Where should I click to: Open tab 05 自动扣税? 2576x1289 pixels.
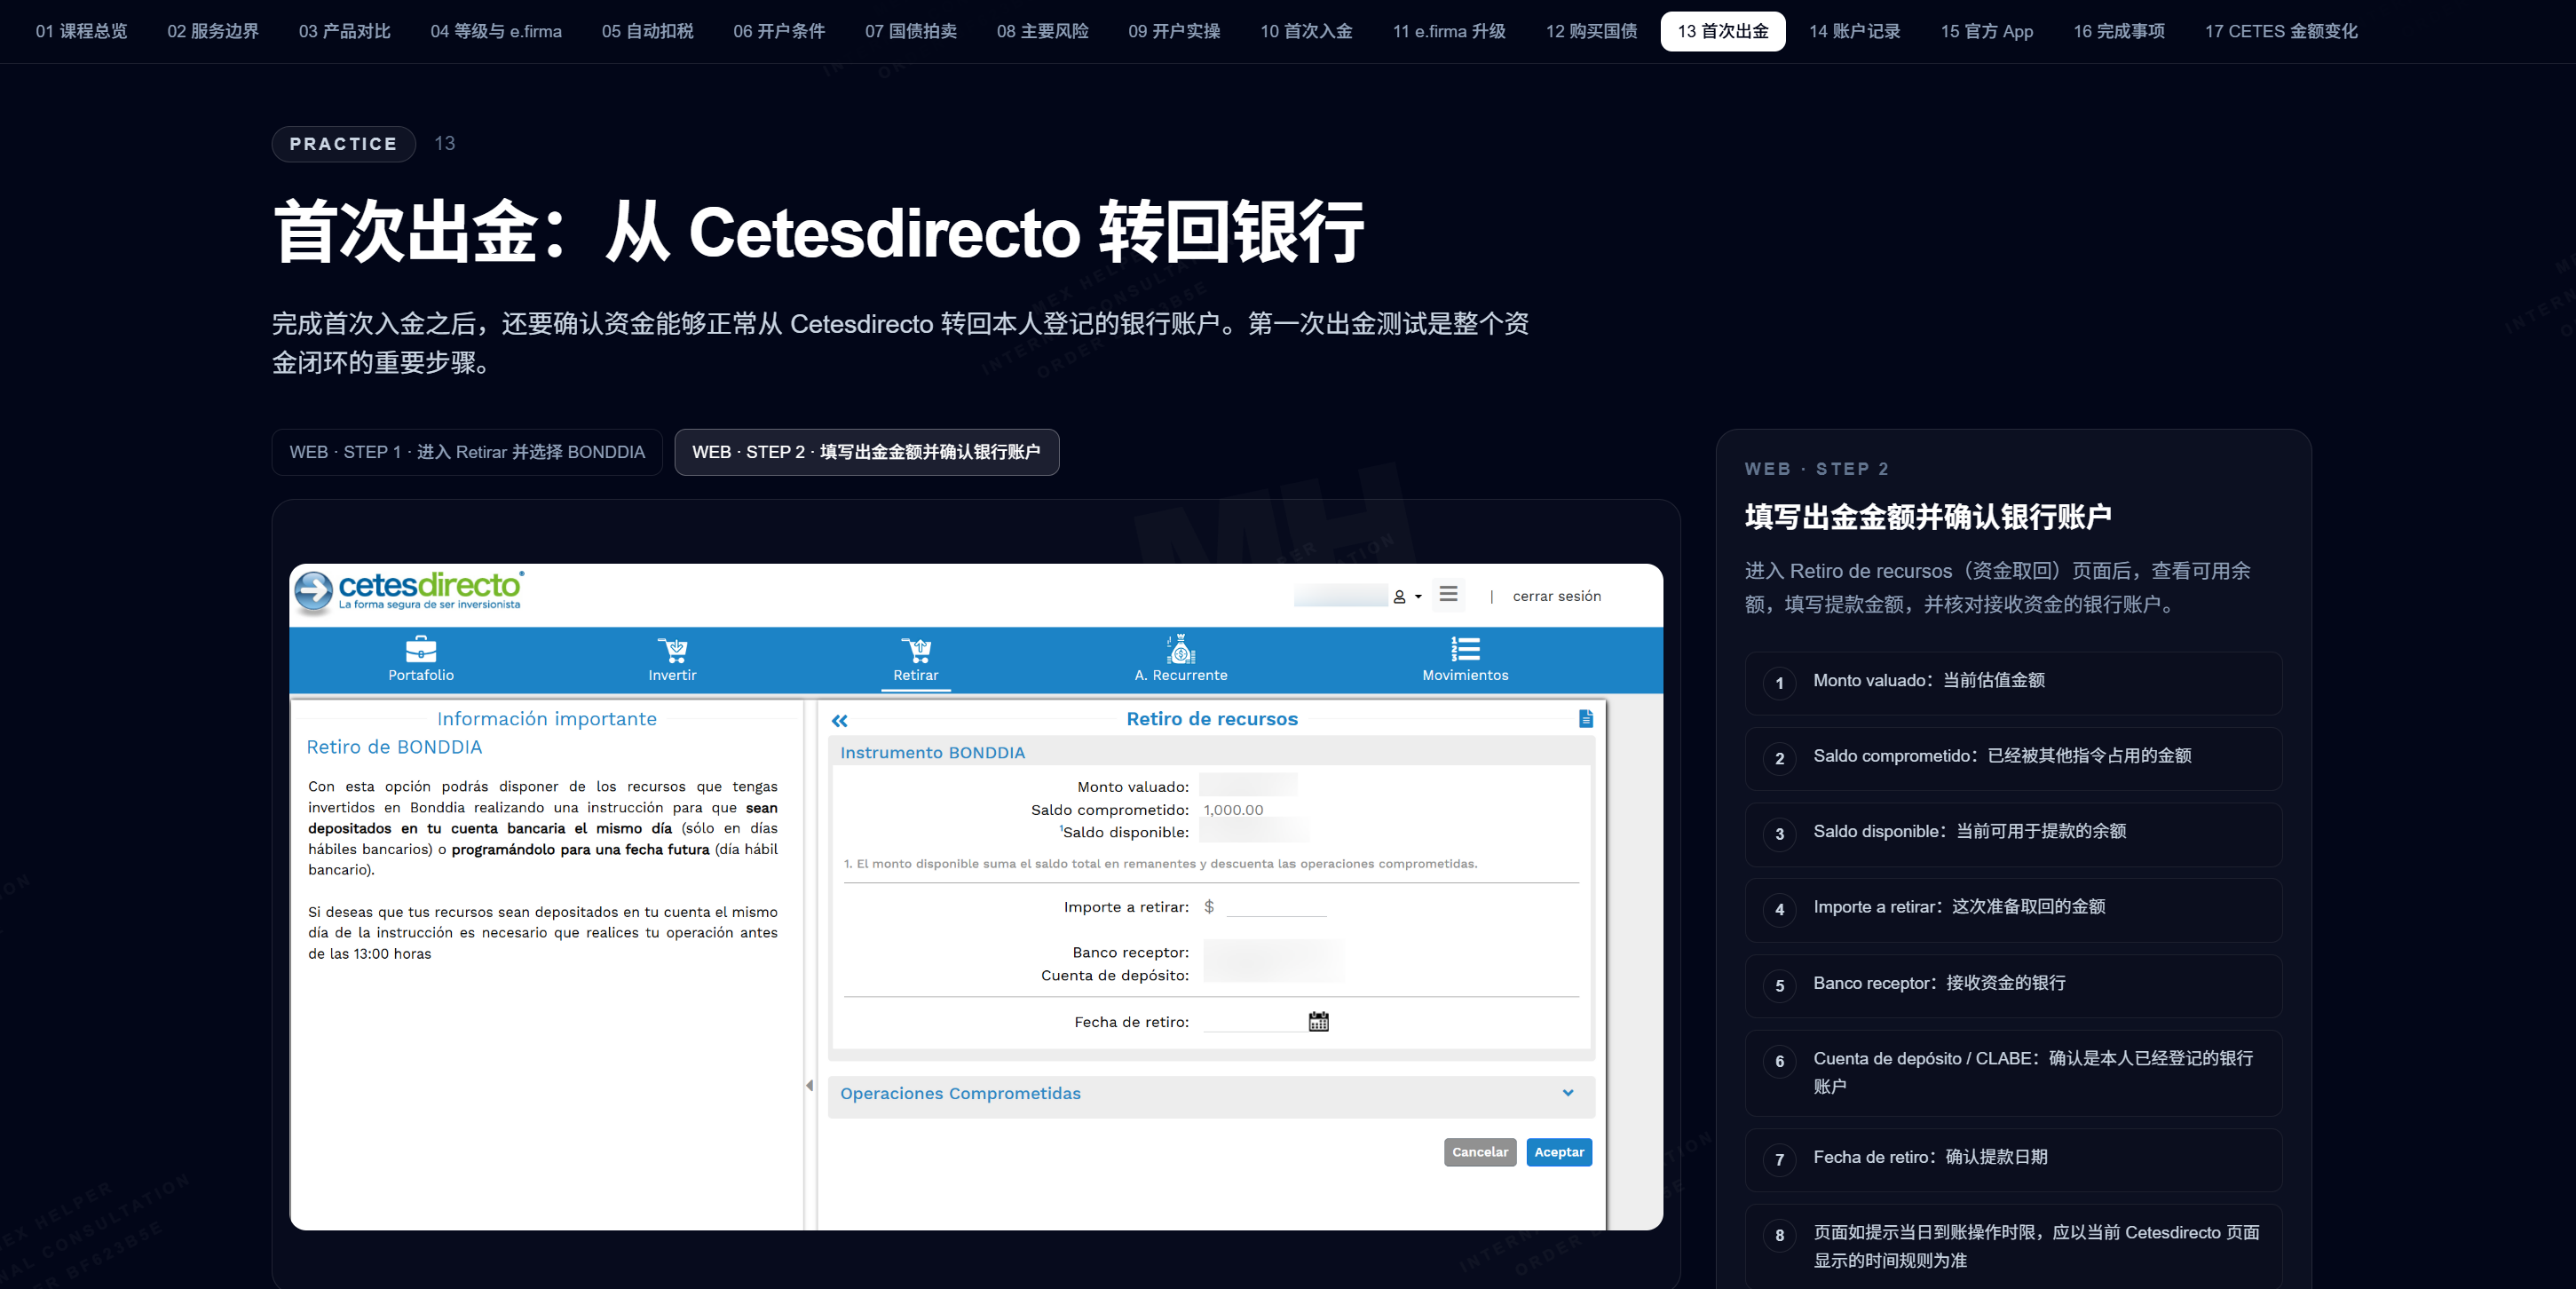click(x=648, y=31)
